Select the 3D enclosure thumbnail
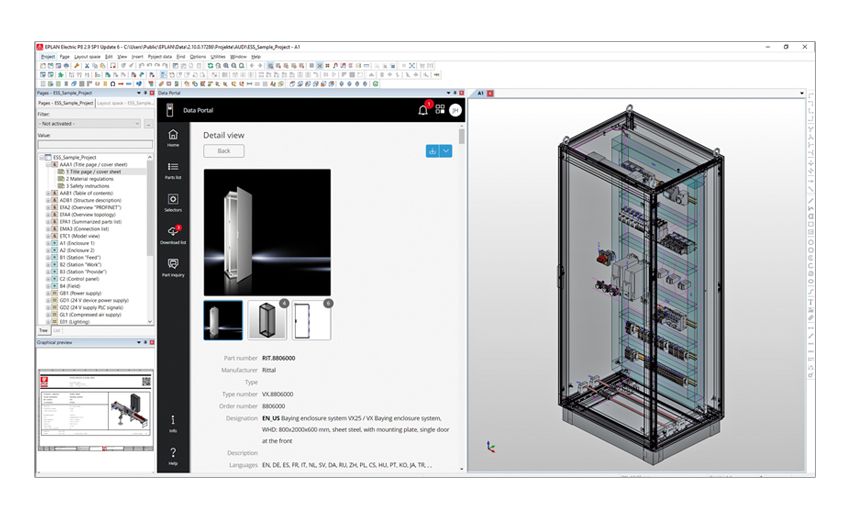This screenshot has width=850, height=519. [267, 321]
